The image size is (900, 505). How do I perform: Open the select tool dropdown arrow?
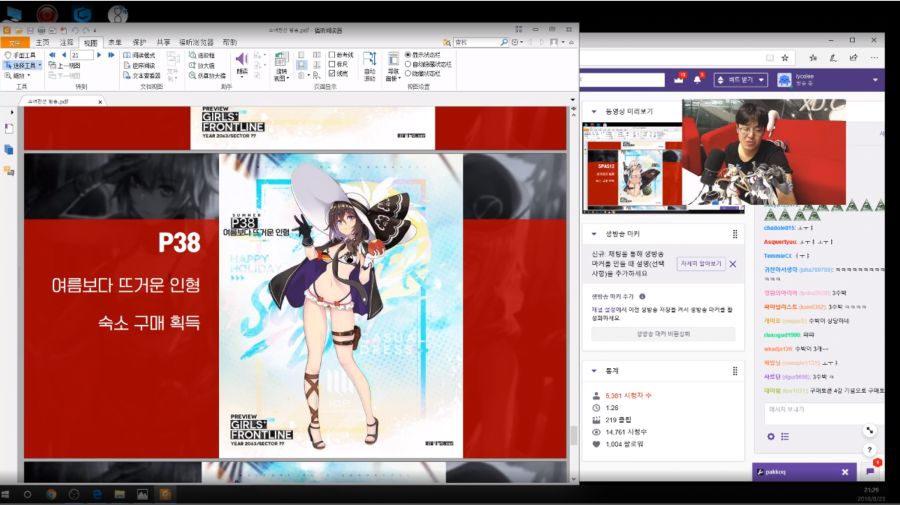click(x=40, y=65)
